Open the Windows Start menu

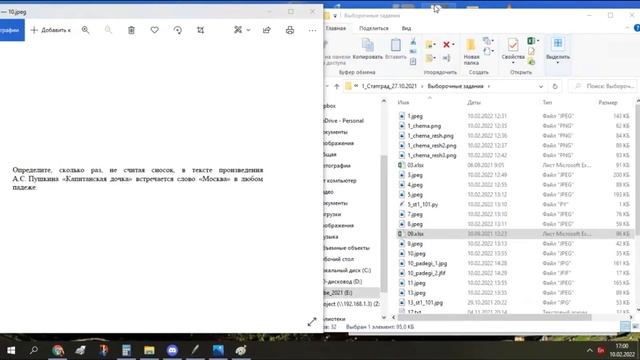pos(11,350)
